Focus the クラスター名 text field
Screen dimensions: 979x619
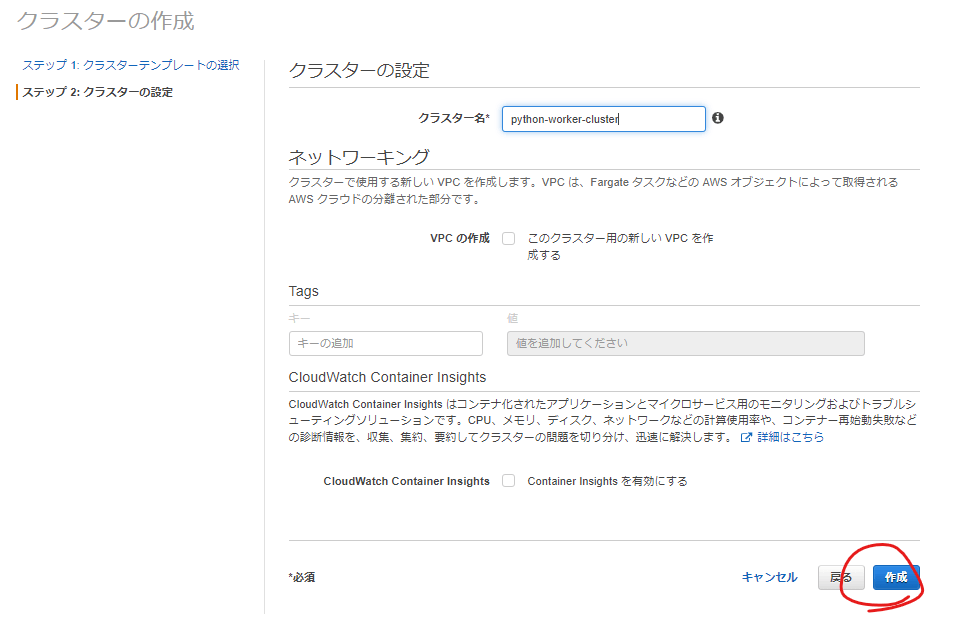pos(603,119)
